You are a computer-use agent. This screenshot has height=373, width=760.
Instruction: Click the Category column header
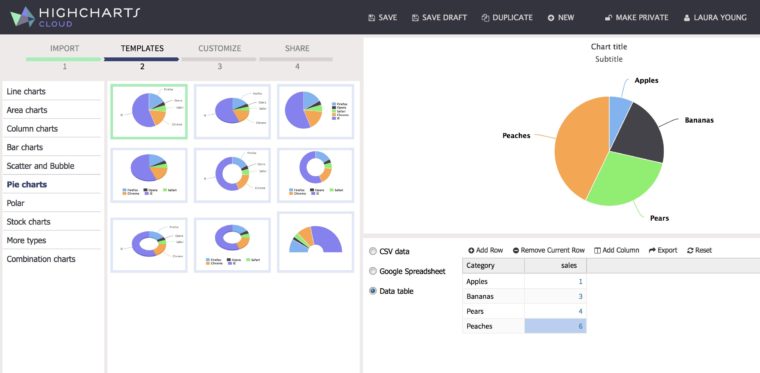point(493,265)
